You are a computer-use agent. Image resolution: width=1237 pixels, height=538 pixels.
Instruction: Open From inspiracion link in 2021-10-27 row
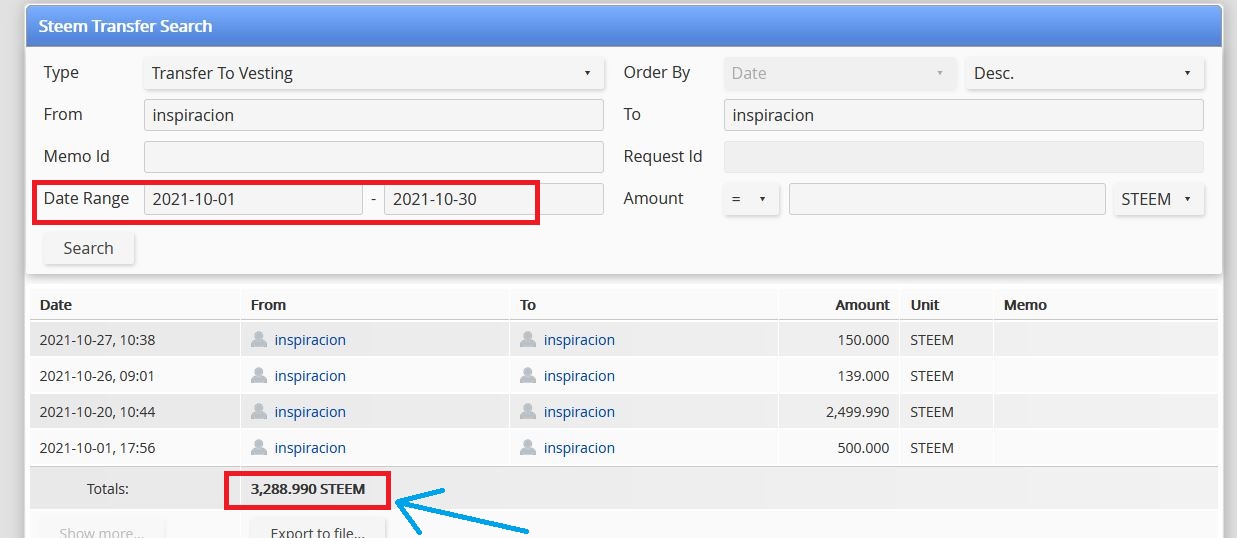310,340
